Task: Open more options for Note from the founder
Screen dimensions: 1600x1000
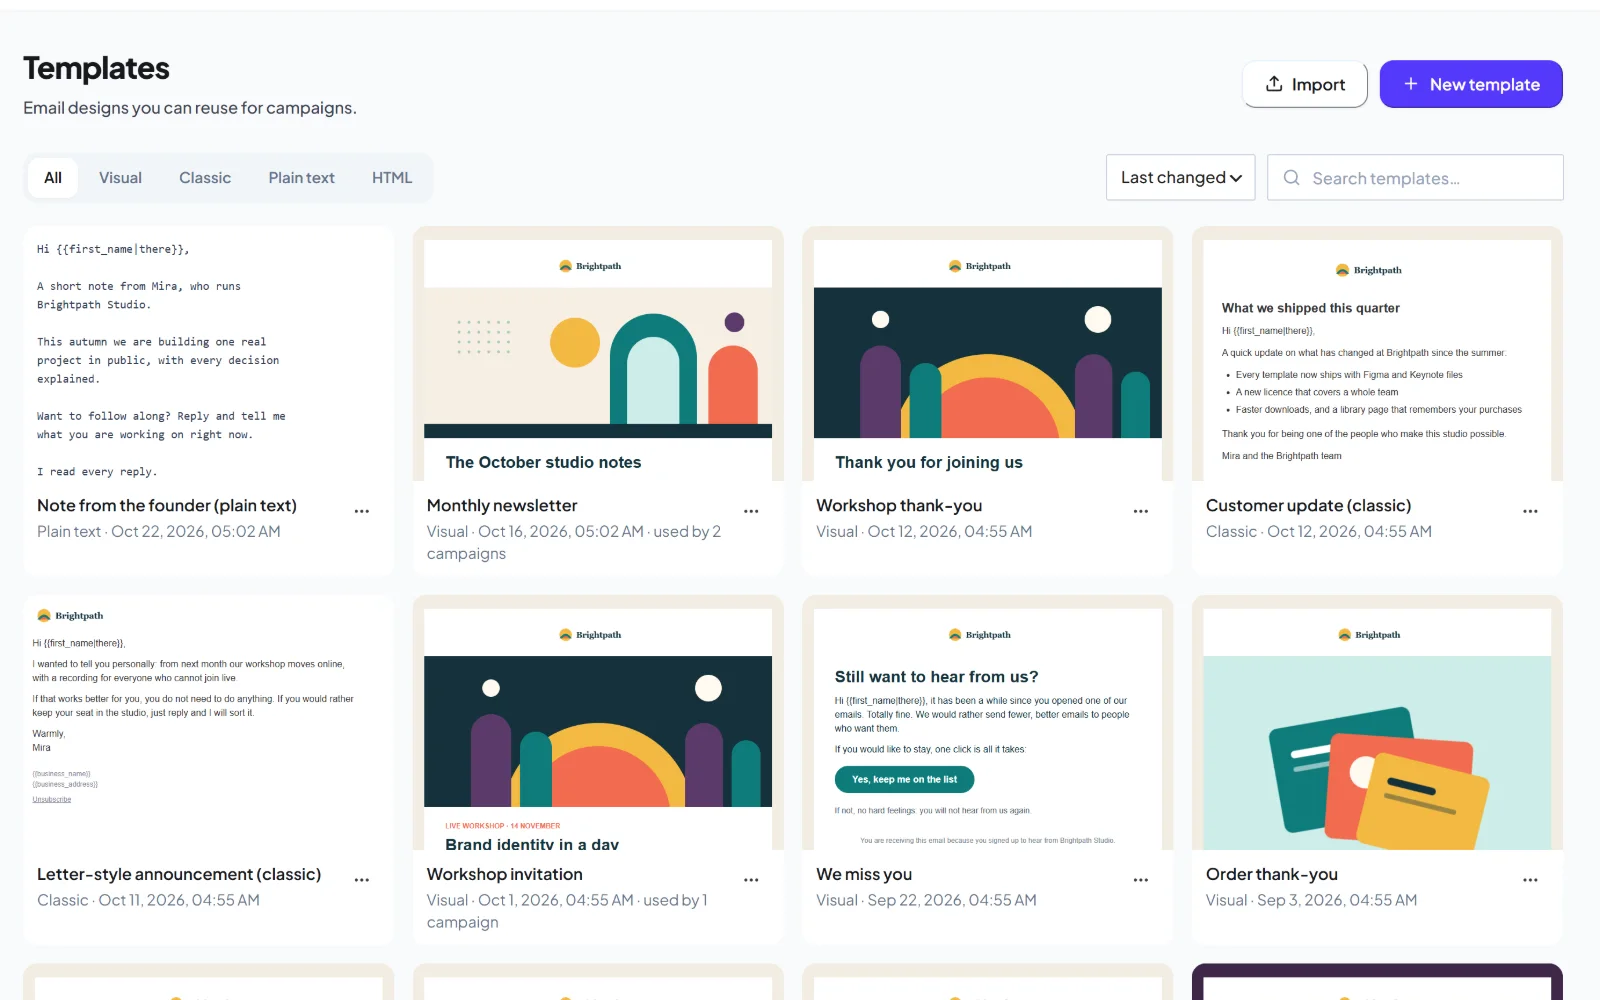Action: point(362,511)
